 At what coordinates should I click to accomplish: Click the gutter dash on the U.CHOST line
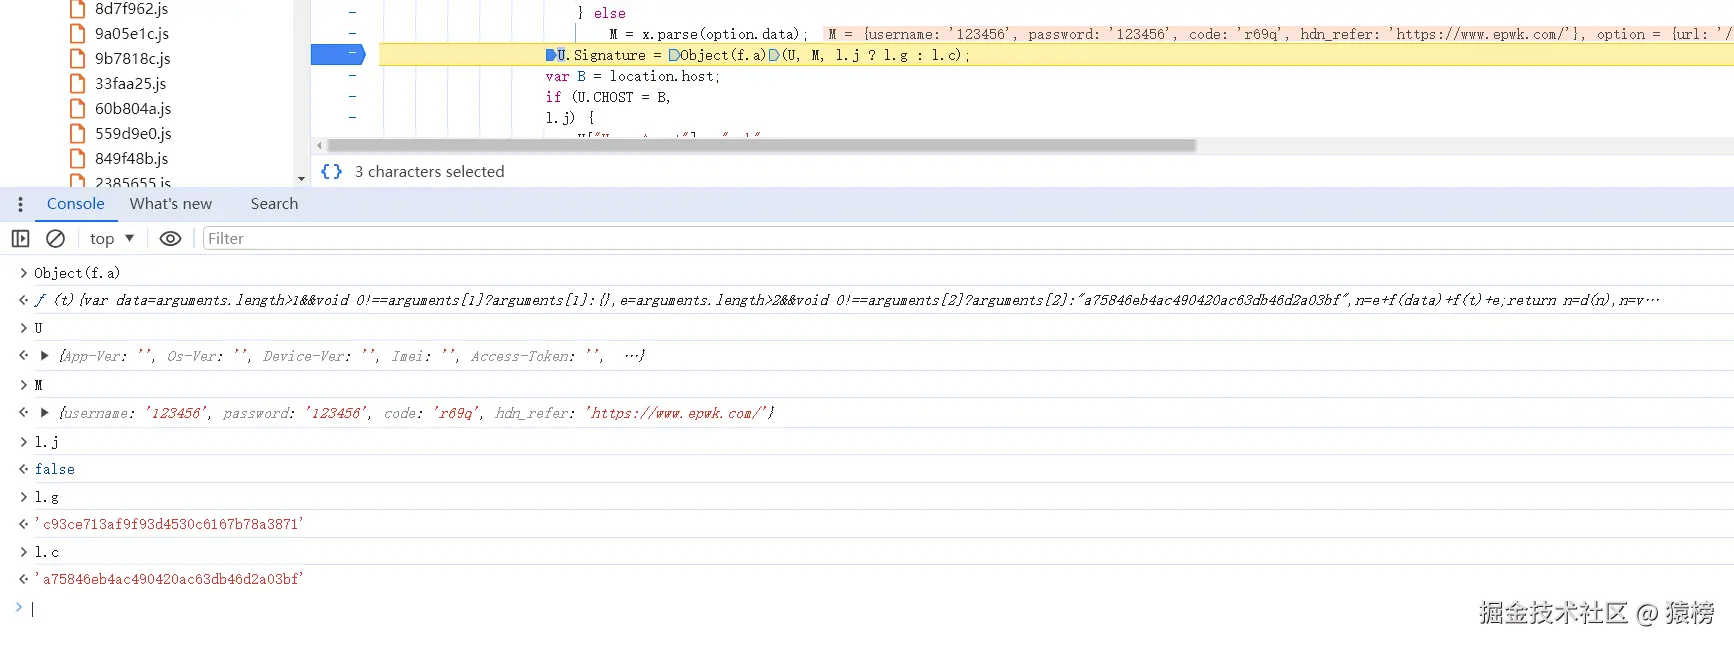click(x=352, y=96)
